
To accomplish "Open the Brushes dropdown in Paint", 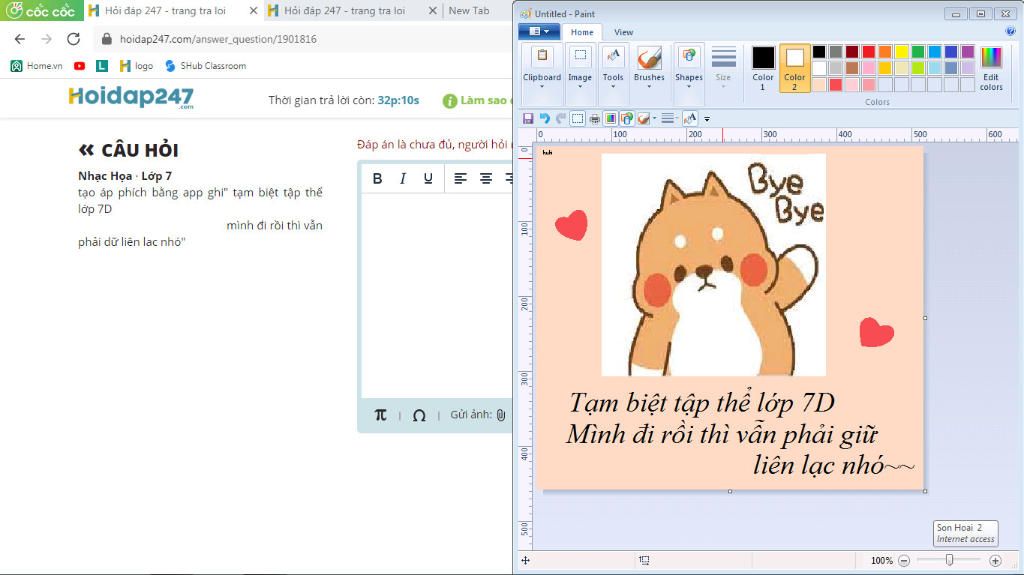I will (649, 68).
